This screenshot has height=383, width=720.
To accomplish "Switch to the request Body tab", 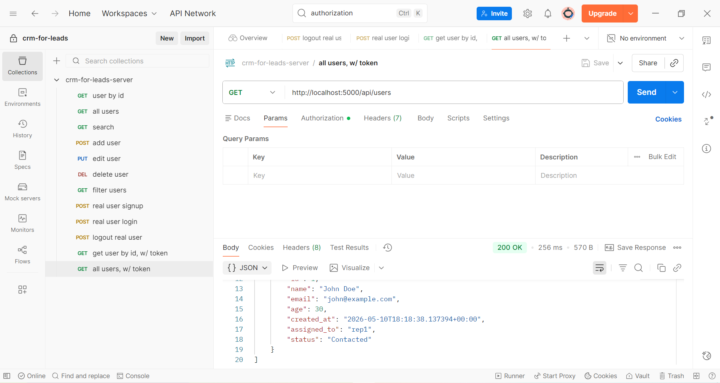I will [425, 118].
